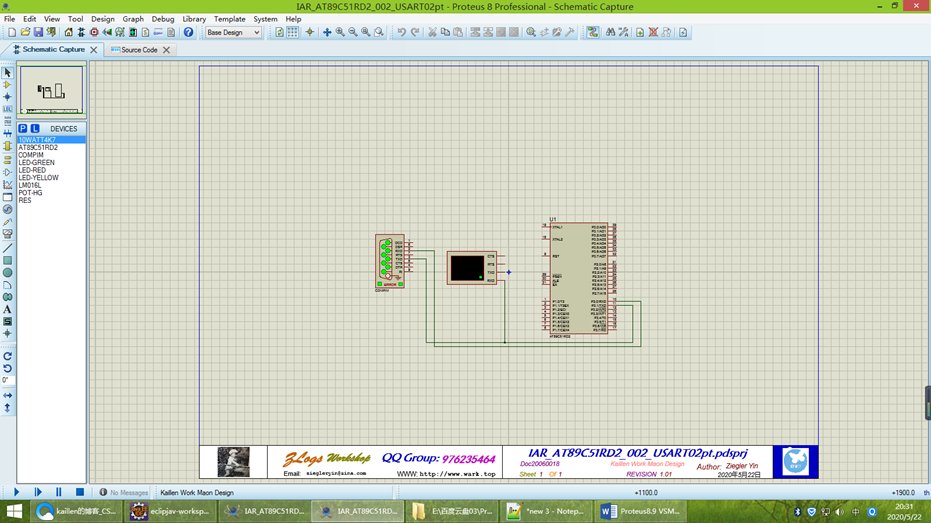Pause the simulation

(x=59, y=492)
